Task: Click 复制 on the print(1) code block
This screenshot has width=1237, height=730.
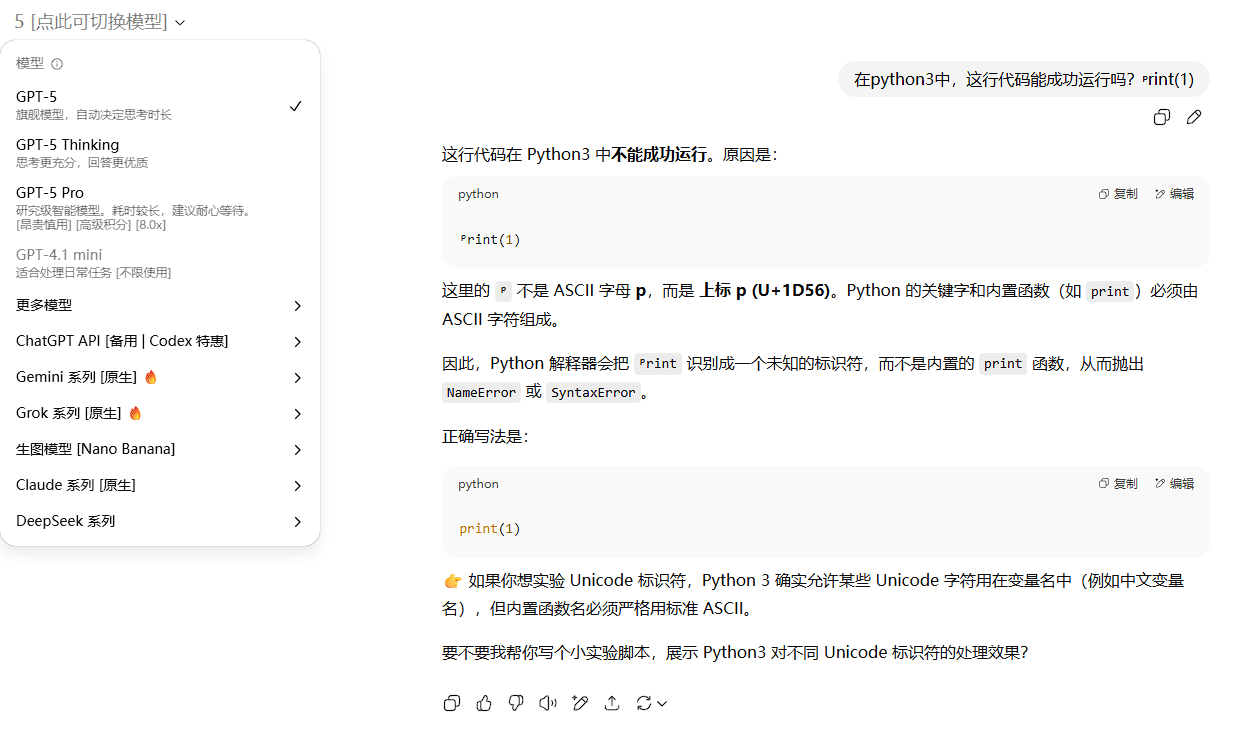Action: tap(1116, 483)
